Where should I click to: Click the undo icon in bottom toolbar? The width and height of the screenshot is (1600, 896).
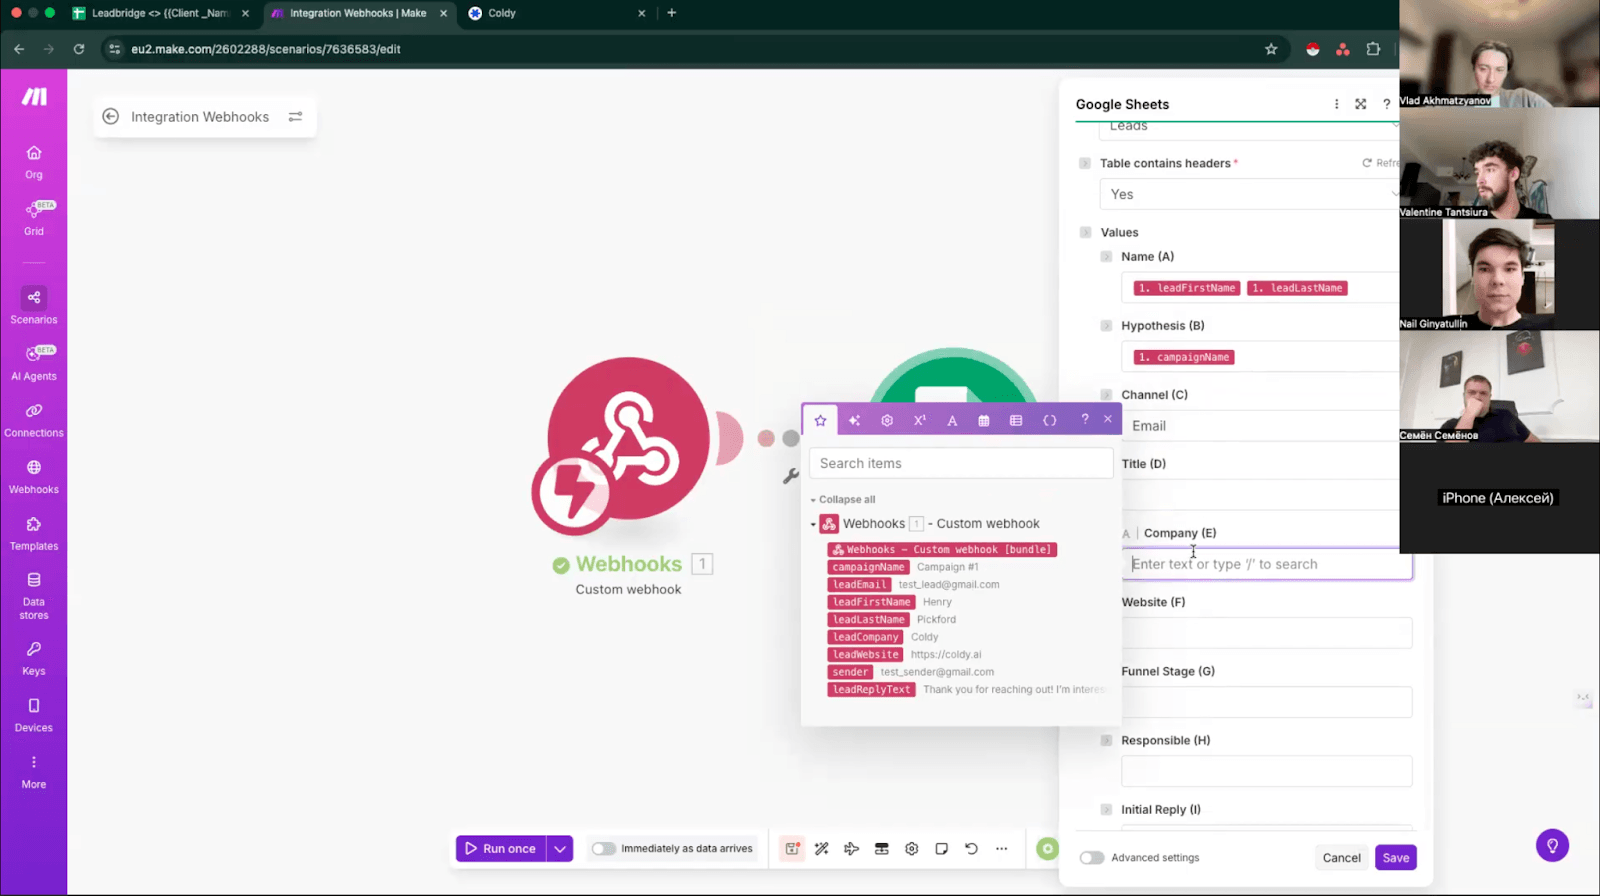pyautogui.click(x=971, y=849)
